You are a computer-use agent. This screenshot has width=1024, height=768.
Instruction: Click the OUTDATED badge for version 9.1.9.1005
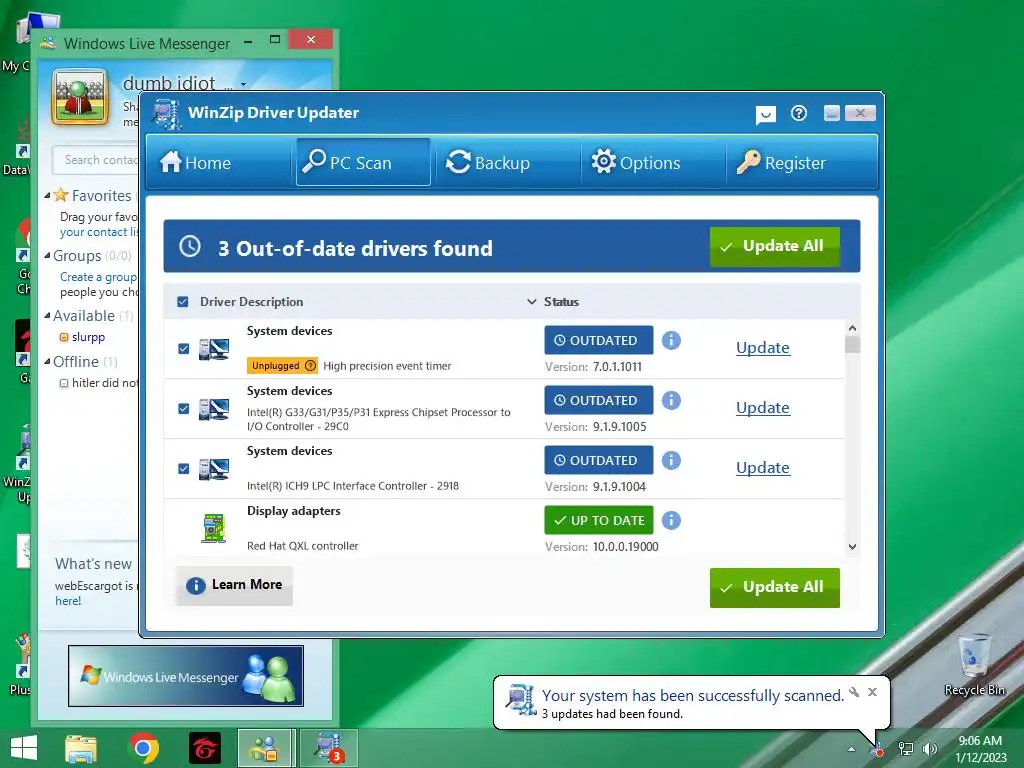599,400
